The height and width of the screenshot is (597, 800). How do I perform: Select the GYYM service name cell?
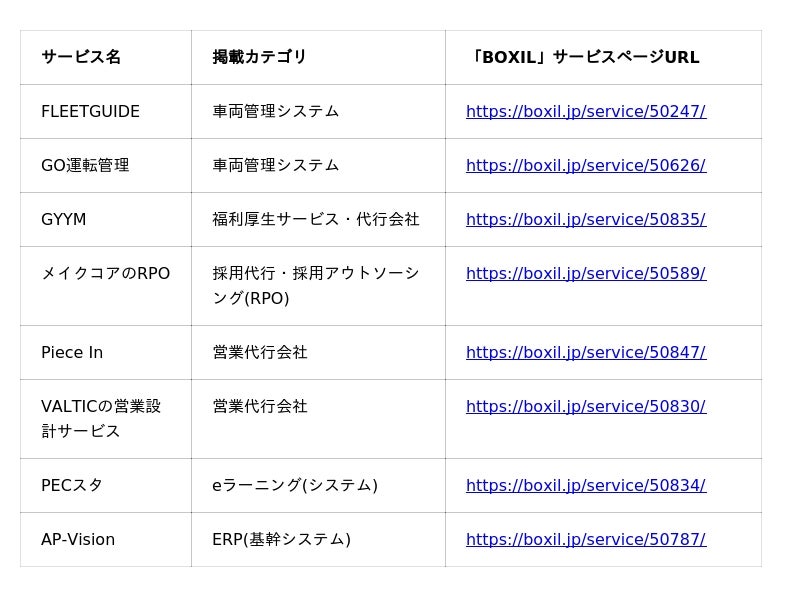64,220
